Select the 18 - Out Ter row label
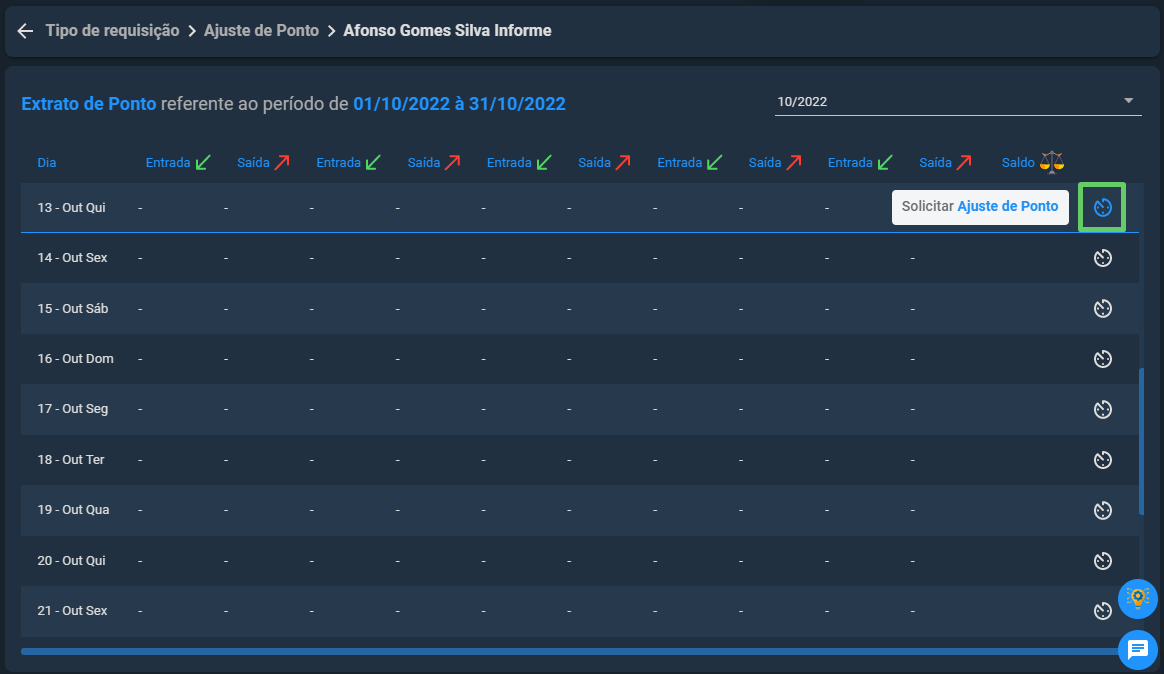This screenshot has width=1164, height=674. (x=71, y=459)
